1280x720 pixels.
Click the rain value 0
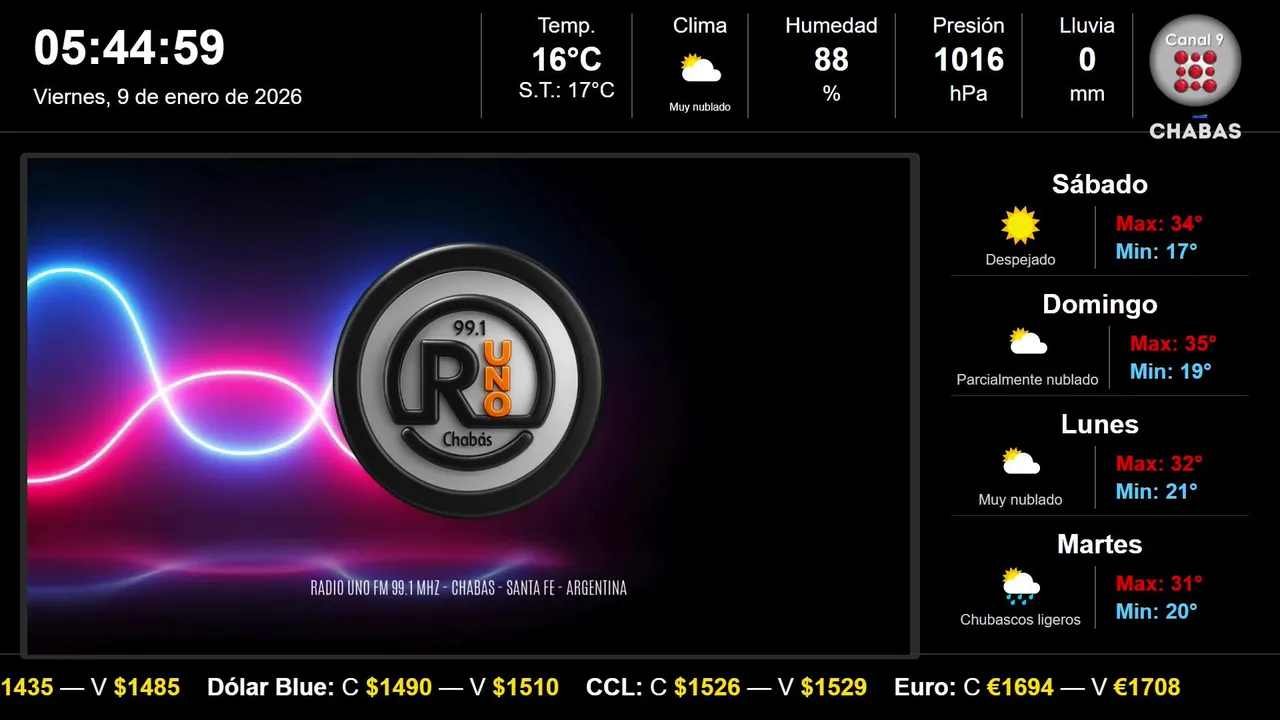point(1087,60)
